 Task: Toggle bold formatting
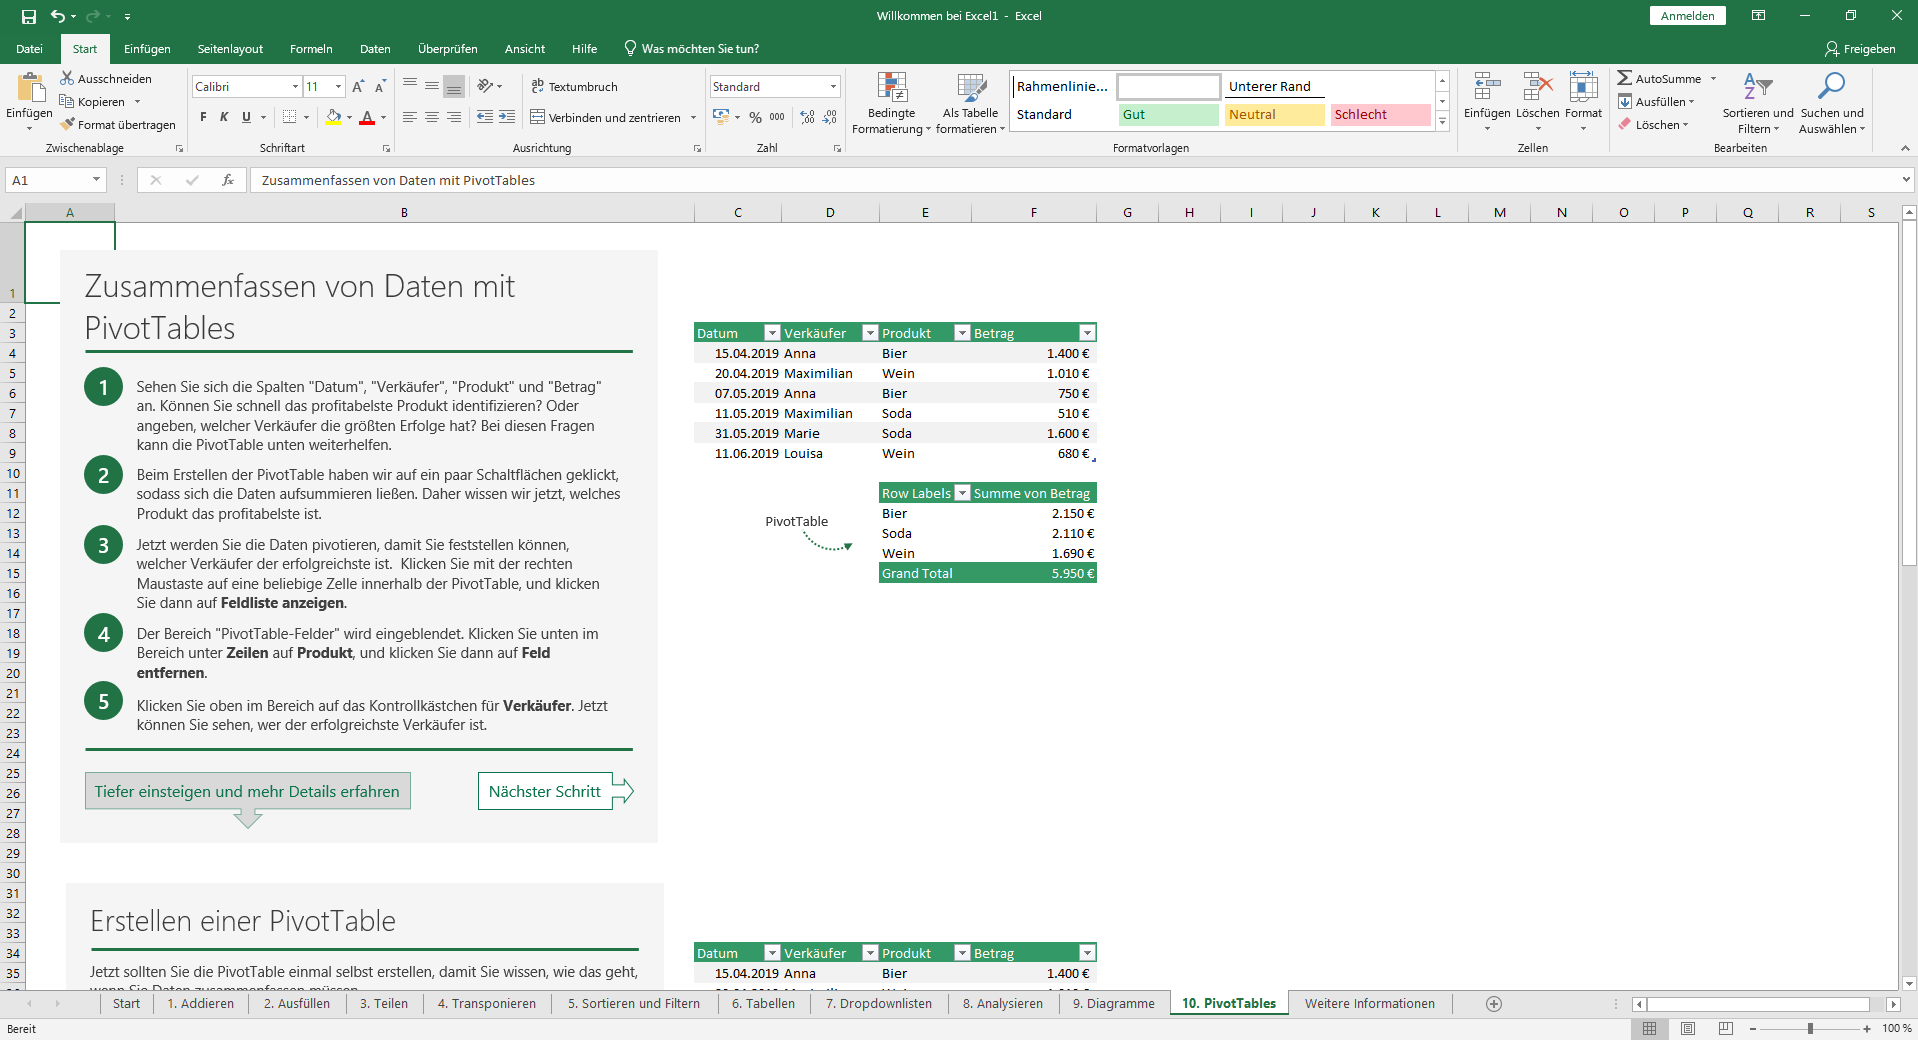click(x=201, y=117)
